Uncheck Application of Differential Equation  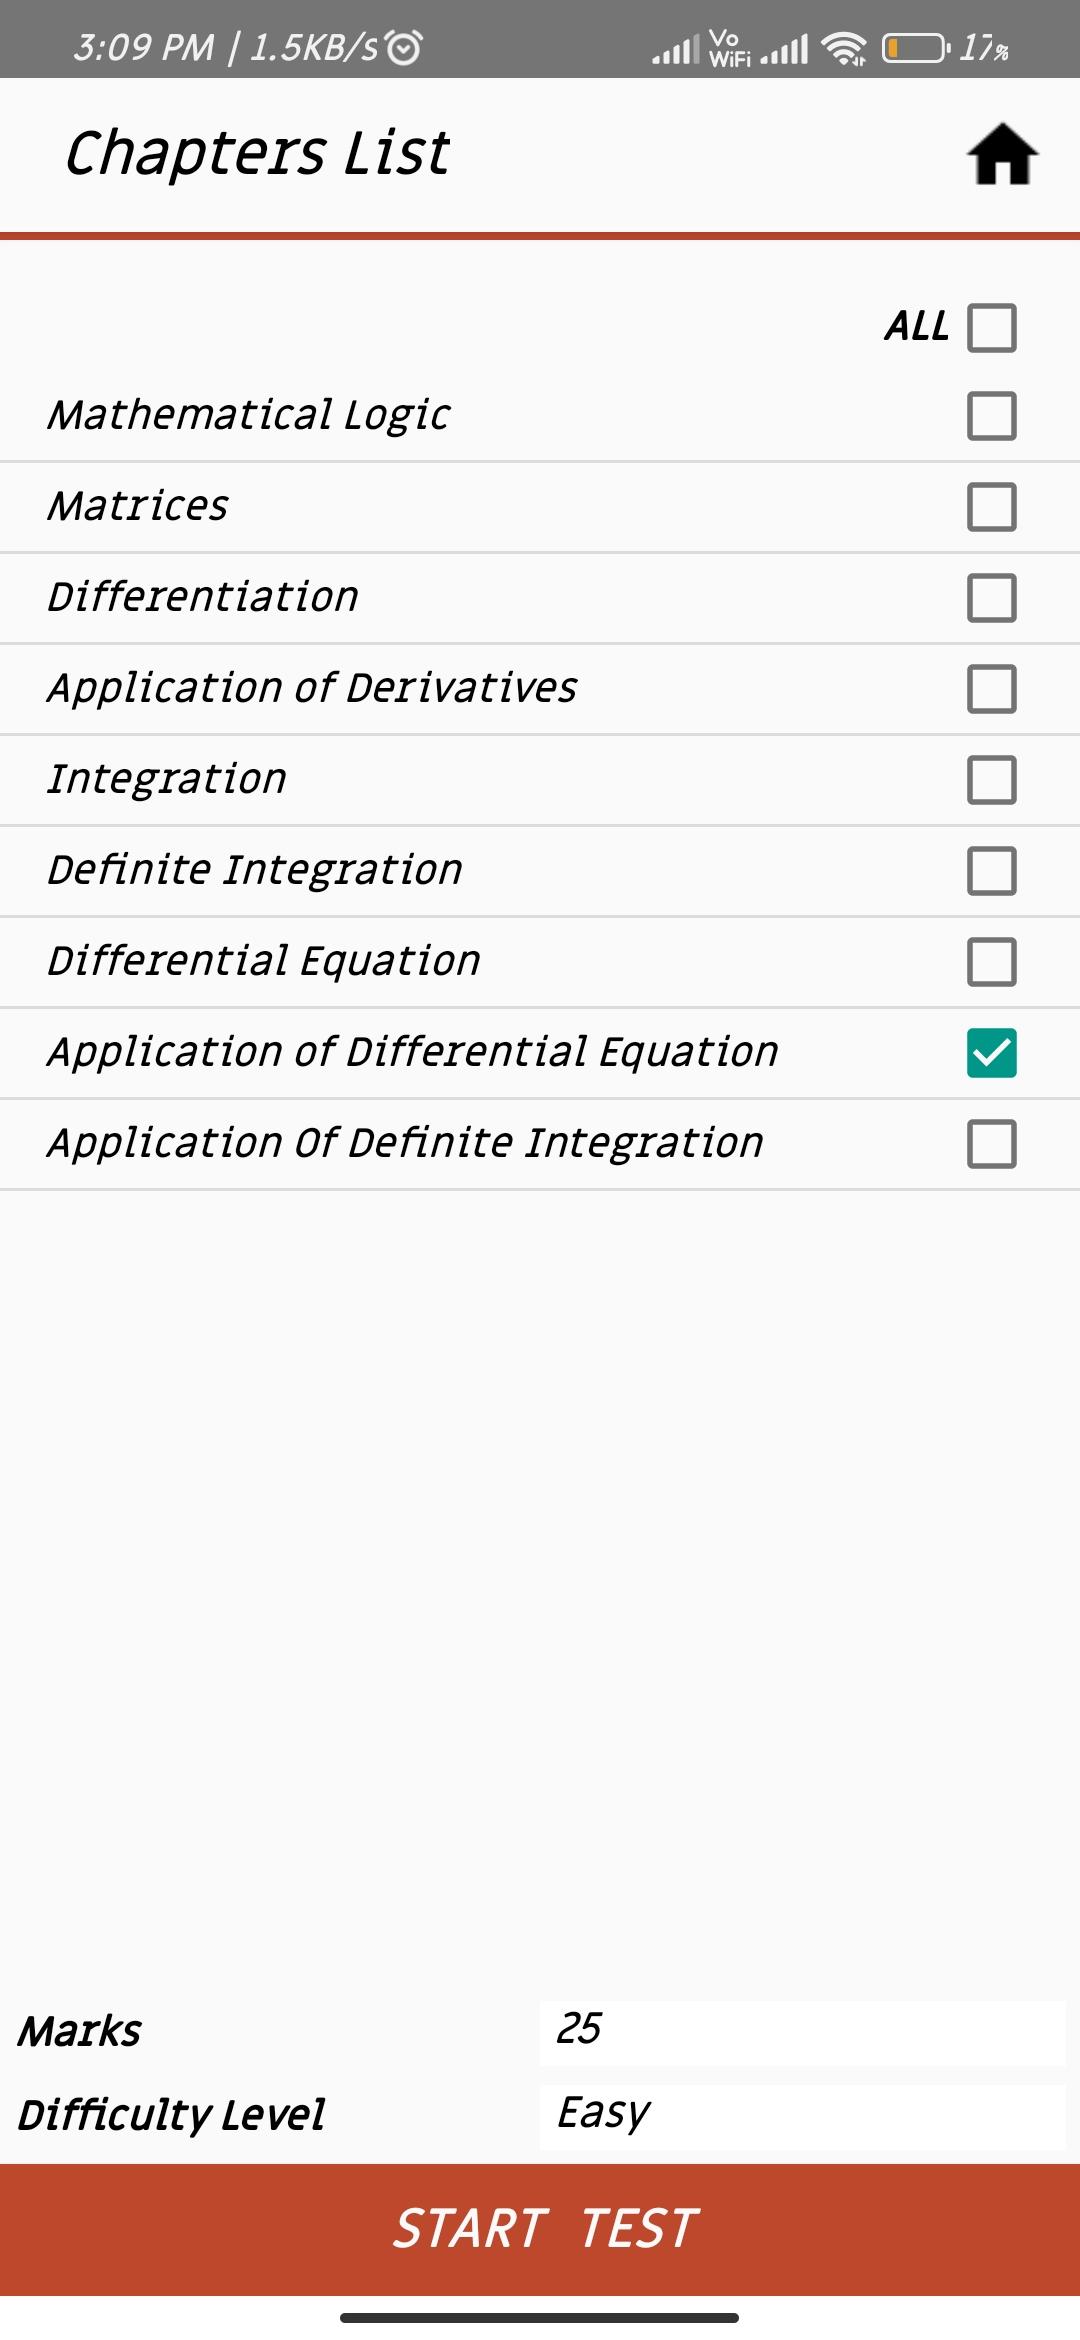pos(992,1053)
